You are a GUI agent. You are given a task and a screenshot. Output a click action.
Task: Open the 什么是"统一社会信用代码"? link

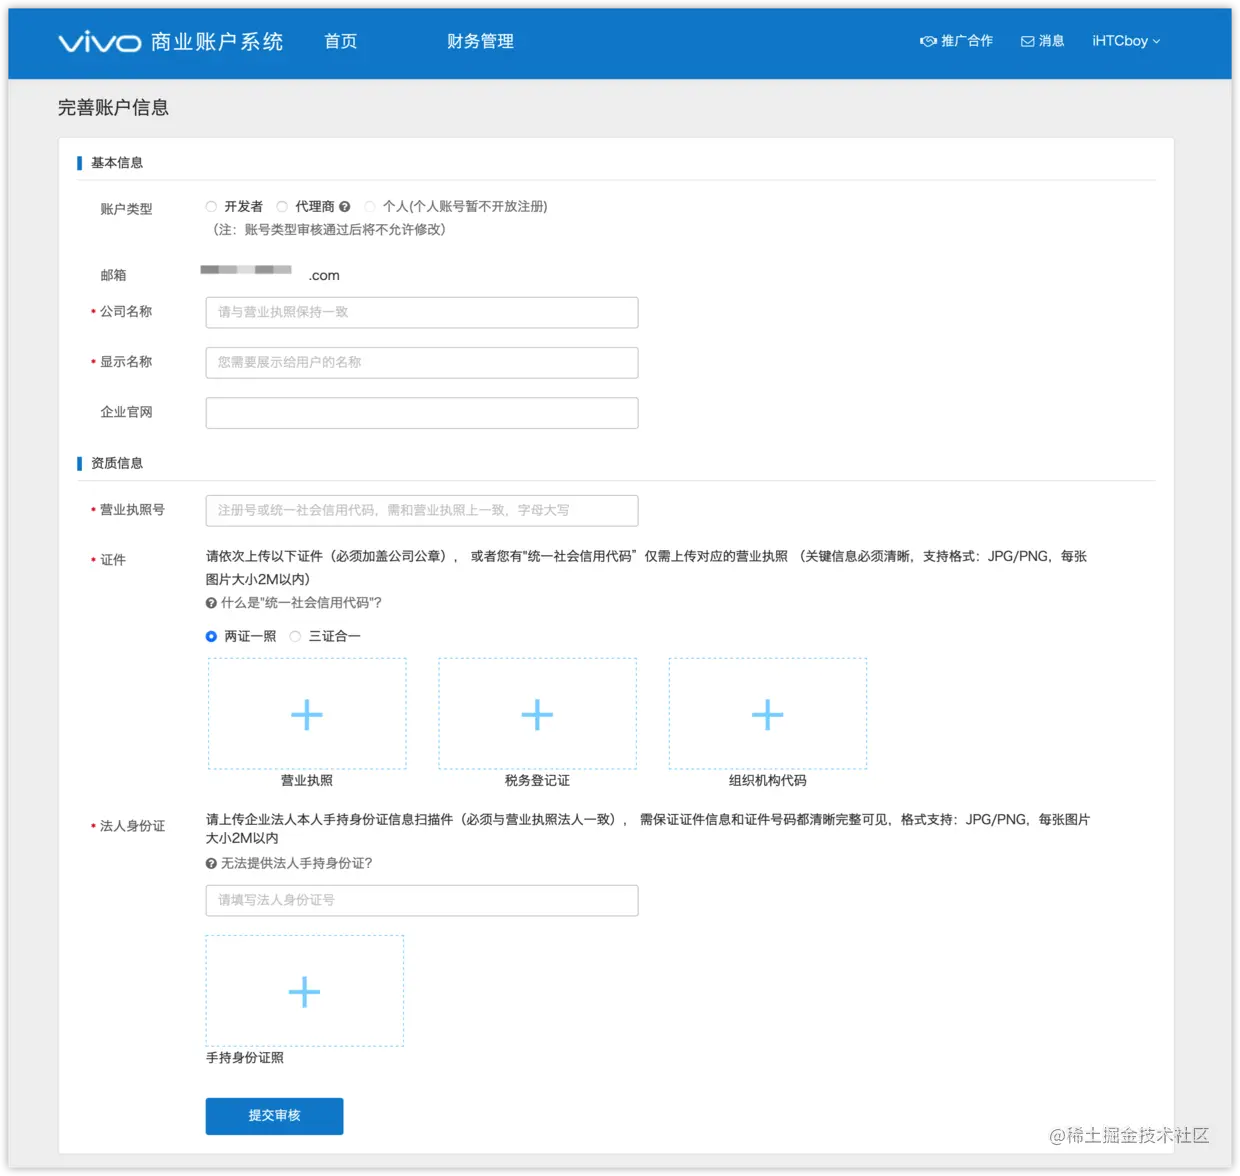pos(301,603)
